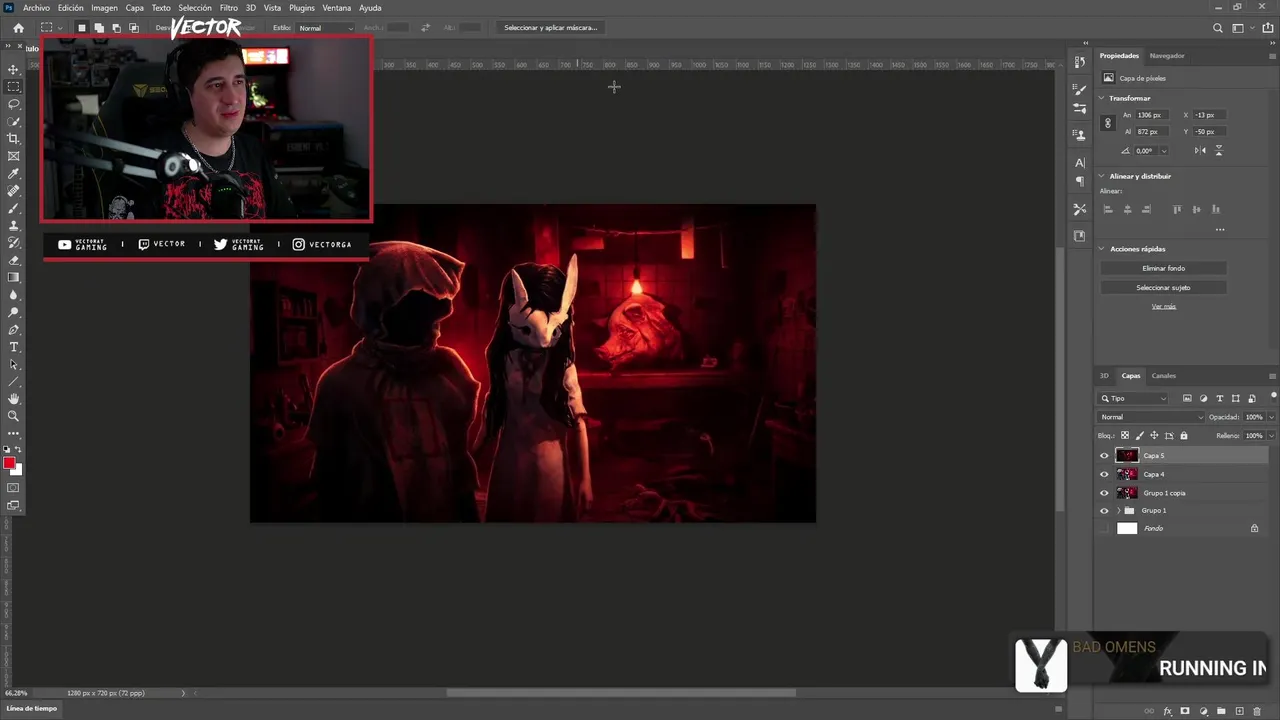Show more align options (three dots)
Screen dimensions: 1280x720
click(x=1220, y=230)
